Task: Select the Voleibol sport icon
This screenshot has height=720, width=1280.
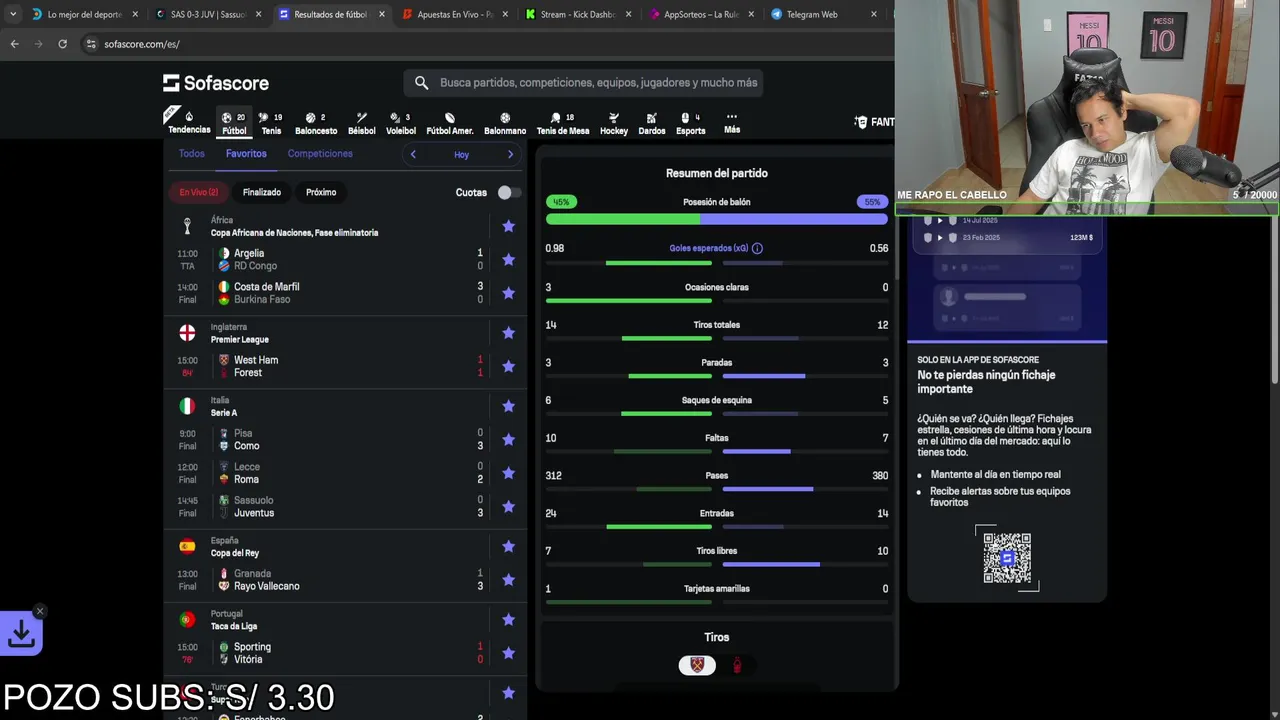Action: tap(400, 122)
